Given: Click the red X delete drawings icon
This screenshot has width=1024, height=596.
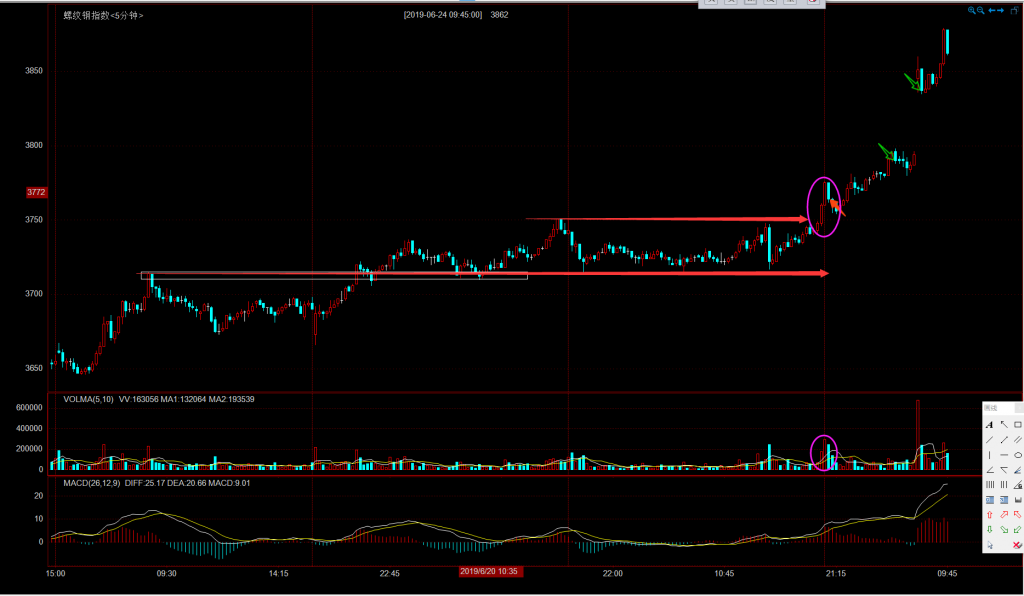Looking at the screenshot, I should point(1018,545).
